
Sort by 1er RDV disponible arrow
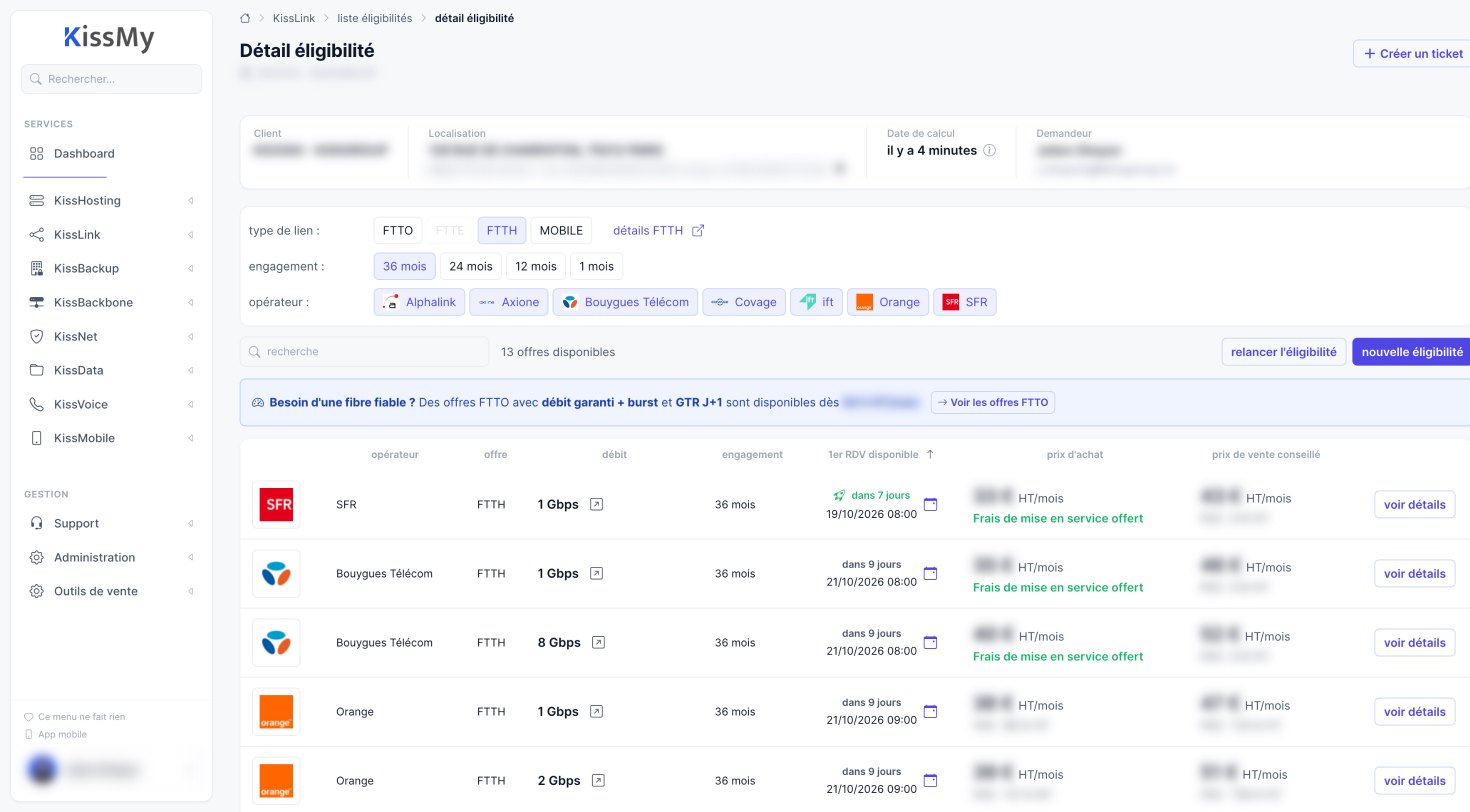930,454
